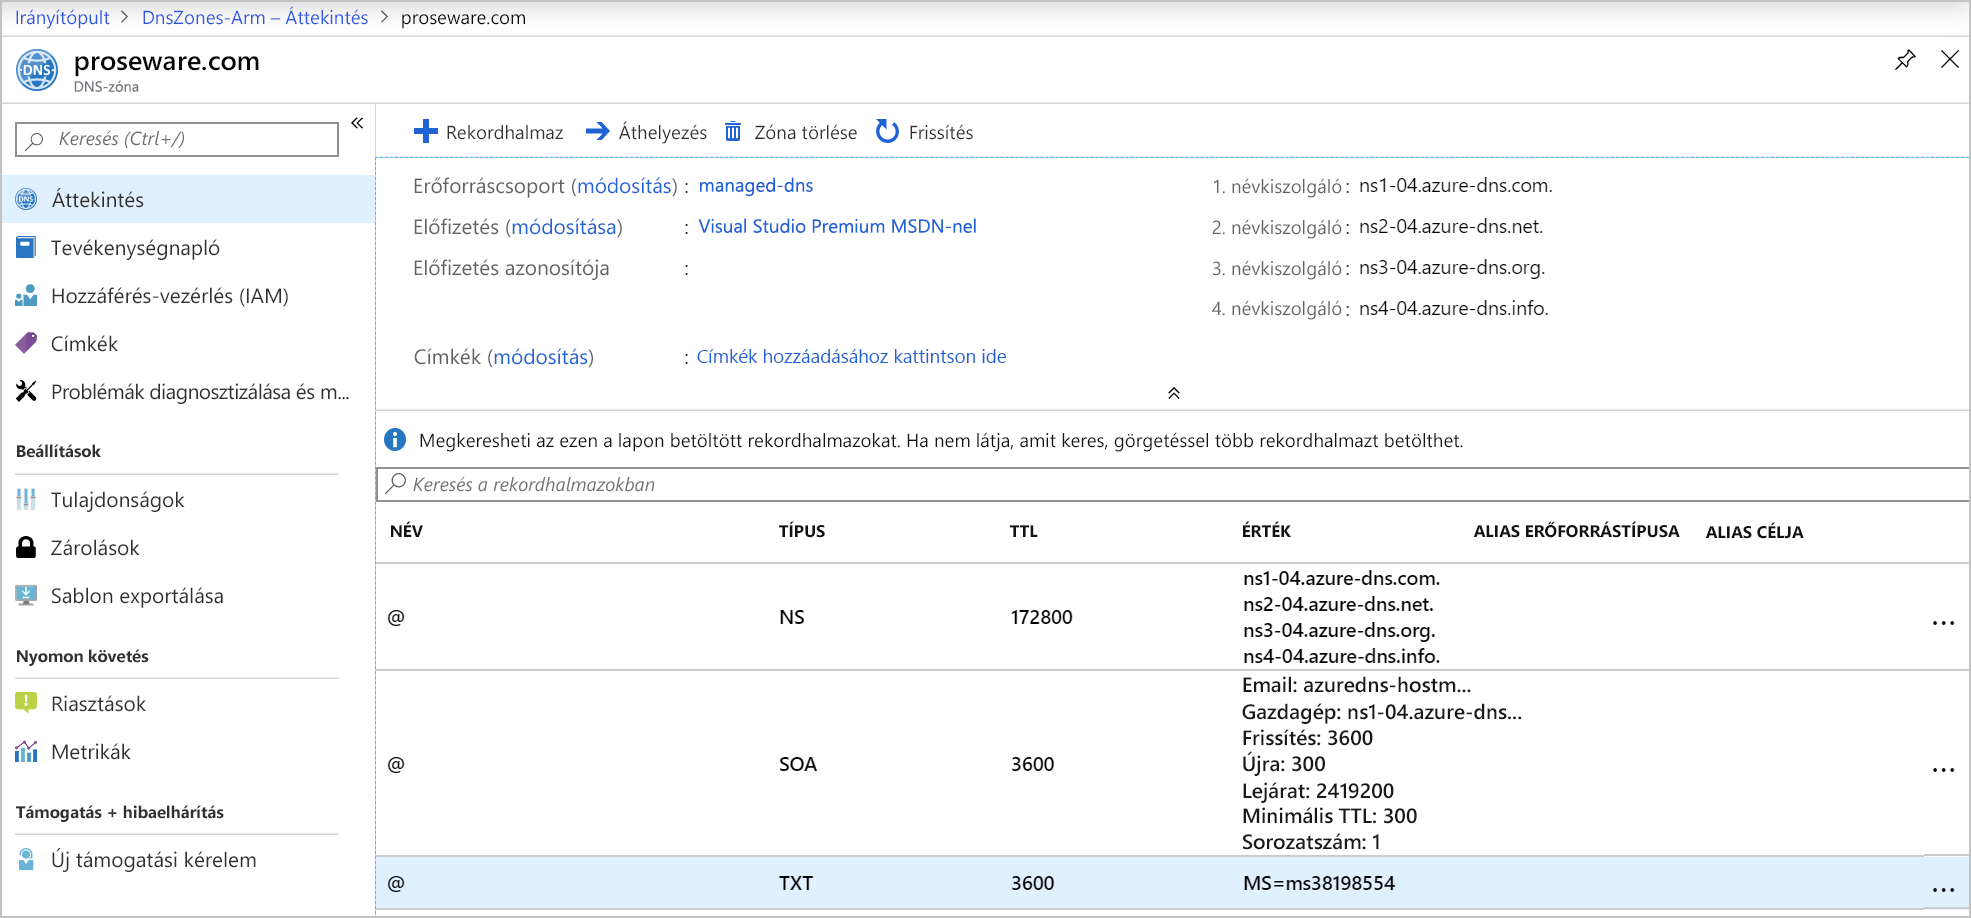This screenshot has width=1971, height=918.
Task: Sort by the NÉV column header
Action: tap(406, 531)
